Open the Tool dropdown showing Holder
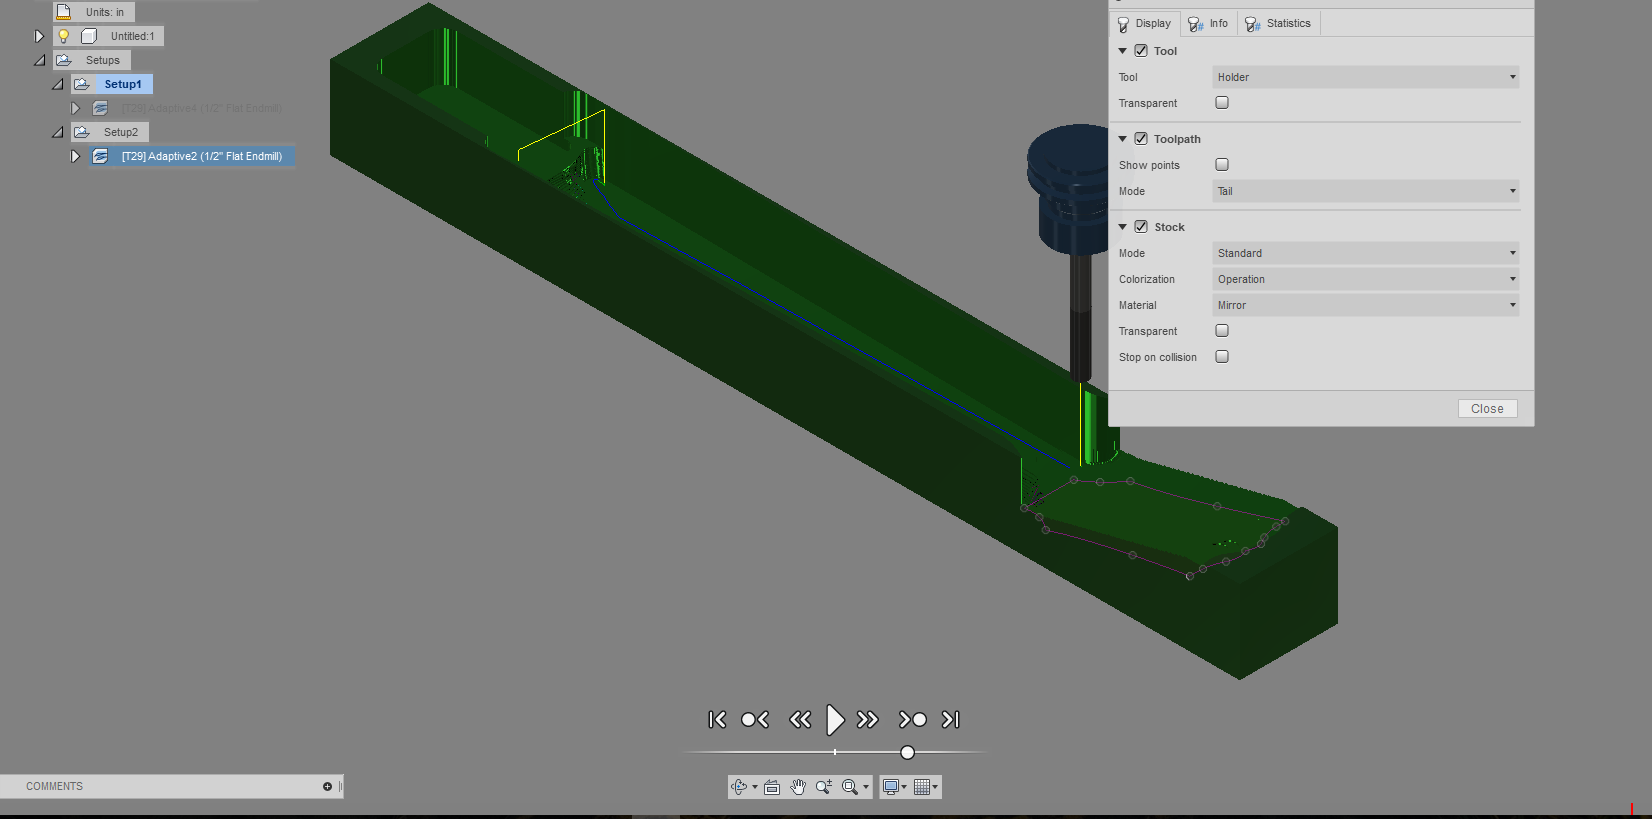This screenshot has height=819, width=1652. tap(1366, 77)
